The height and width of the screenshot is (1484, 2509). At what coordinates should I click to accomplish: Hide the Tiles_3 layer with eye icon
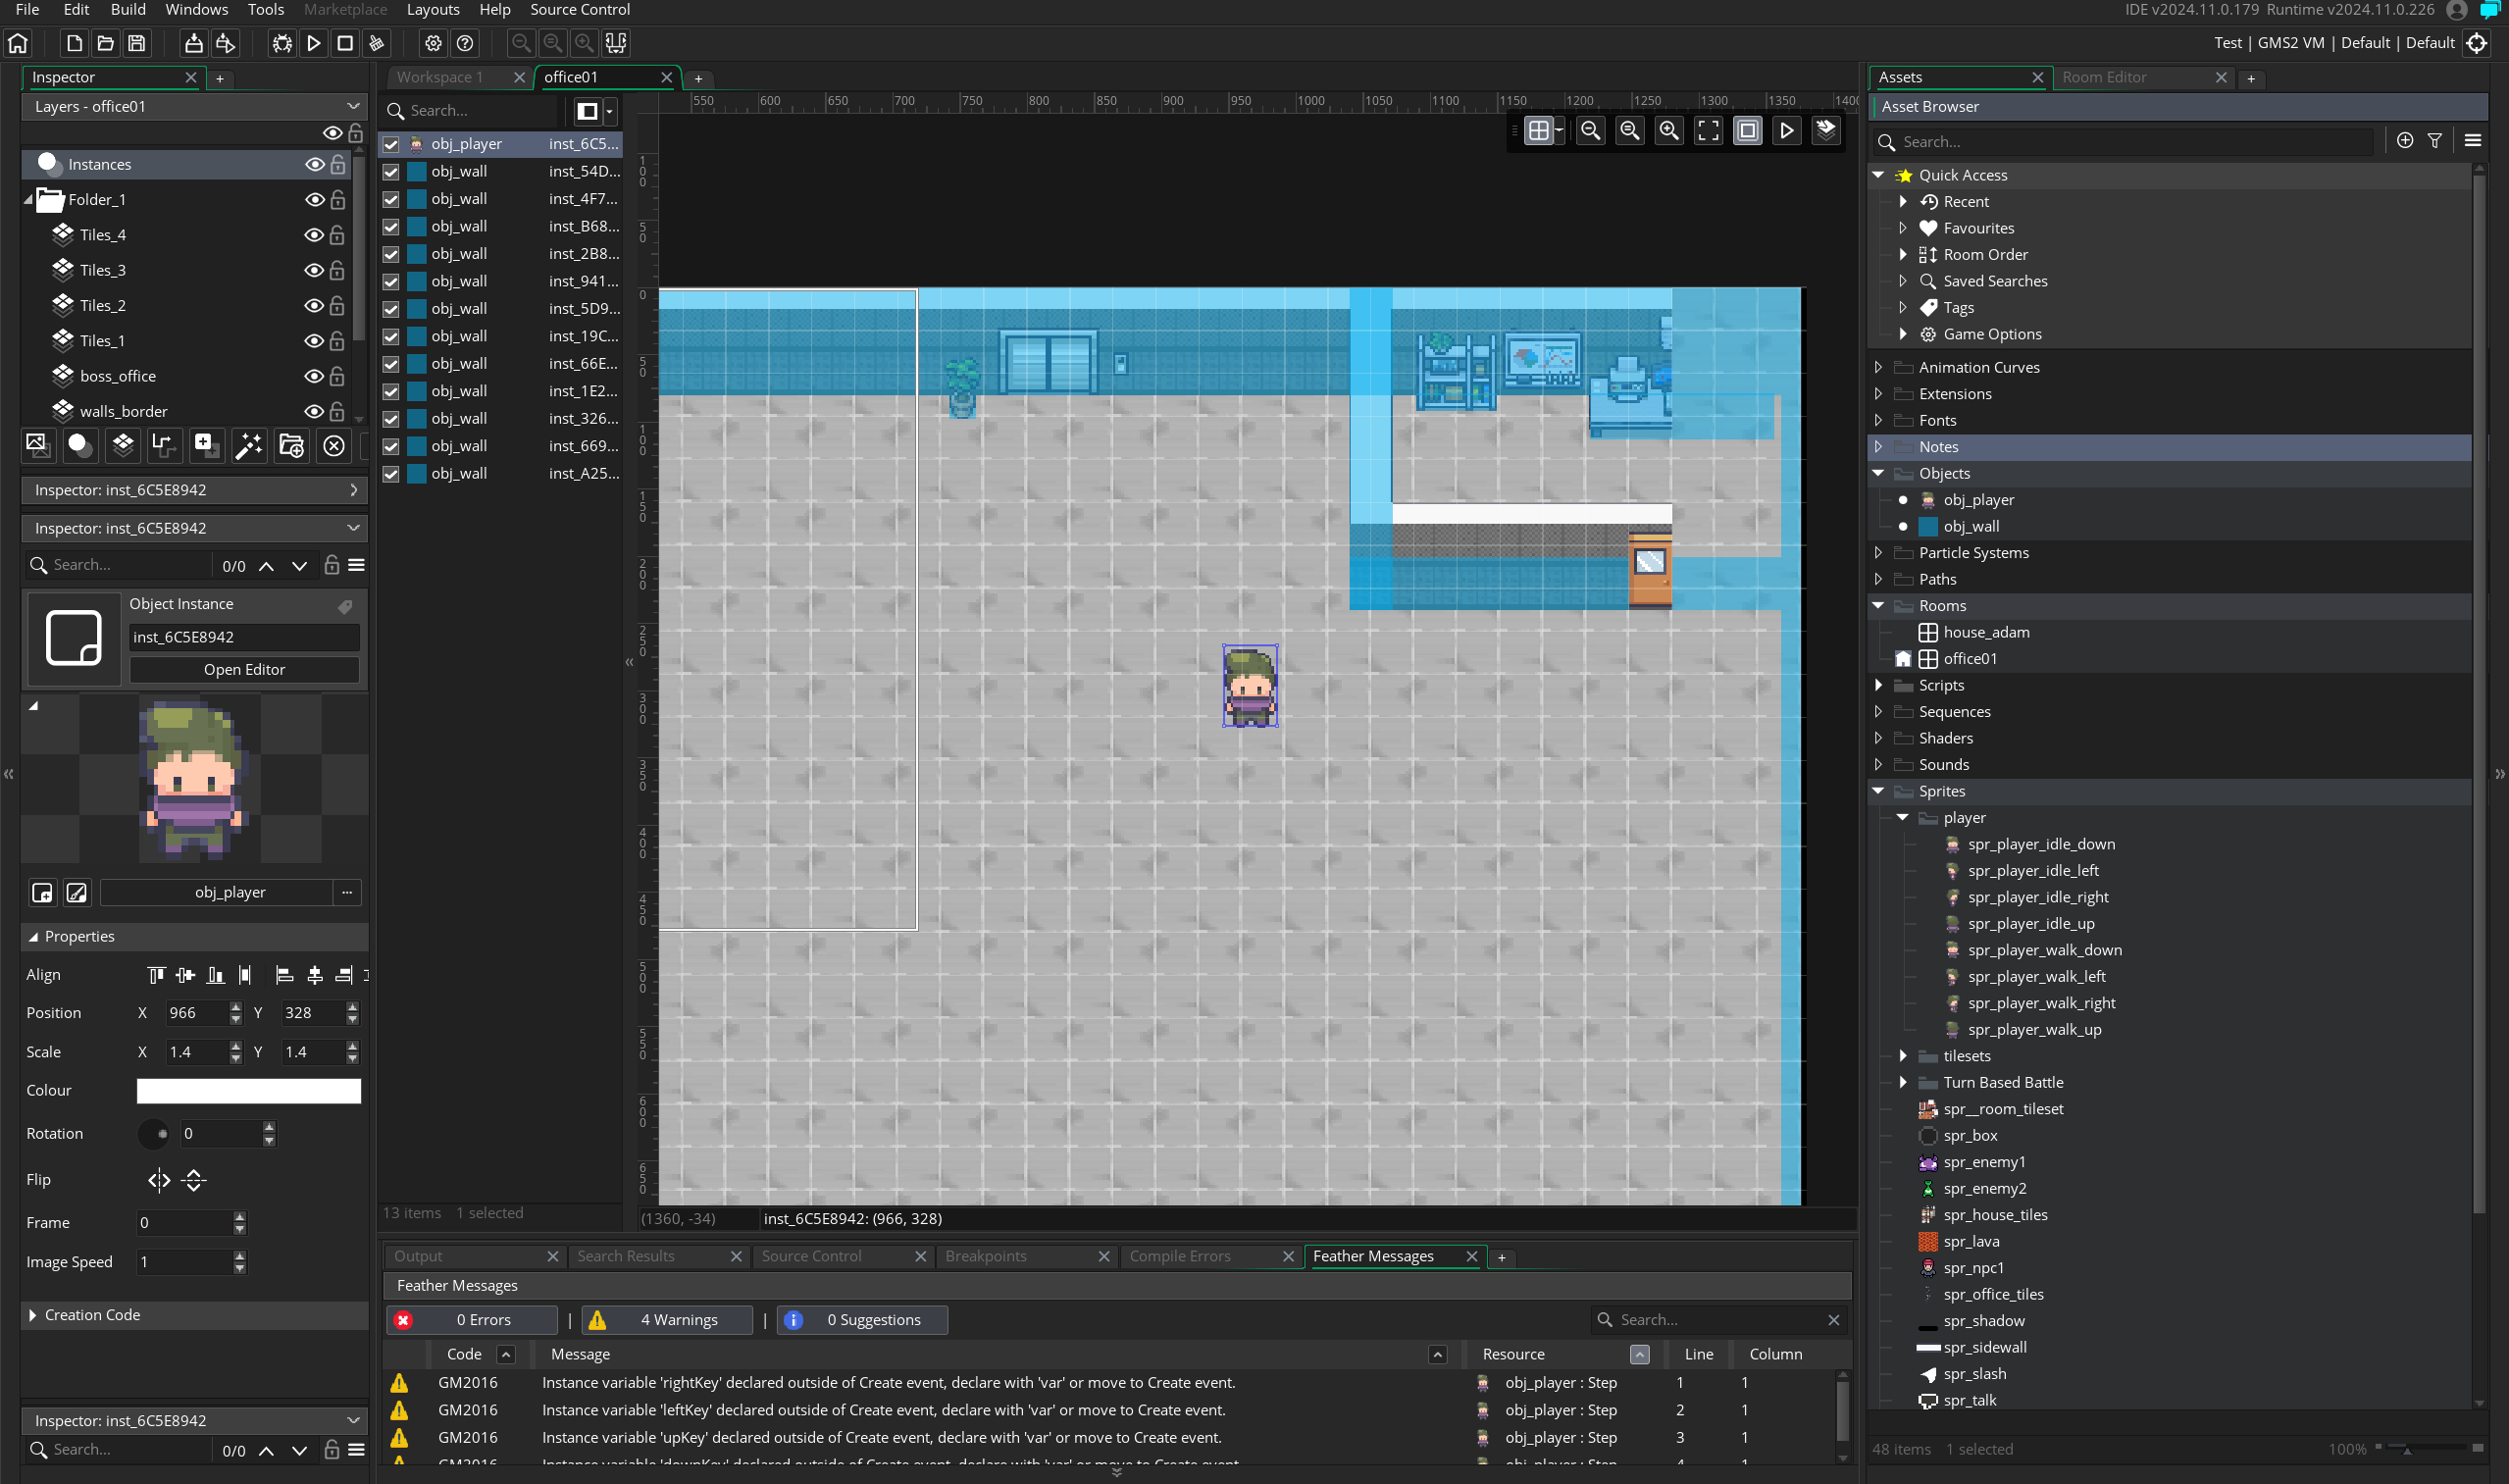coord(313,270)
